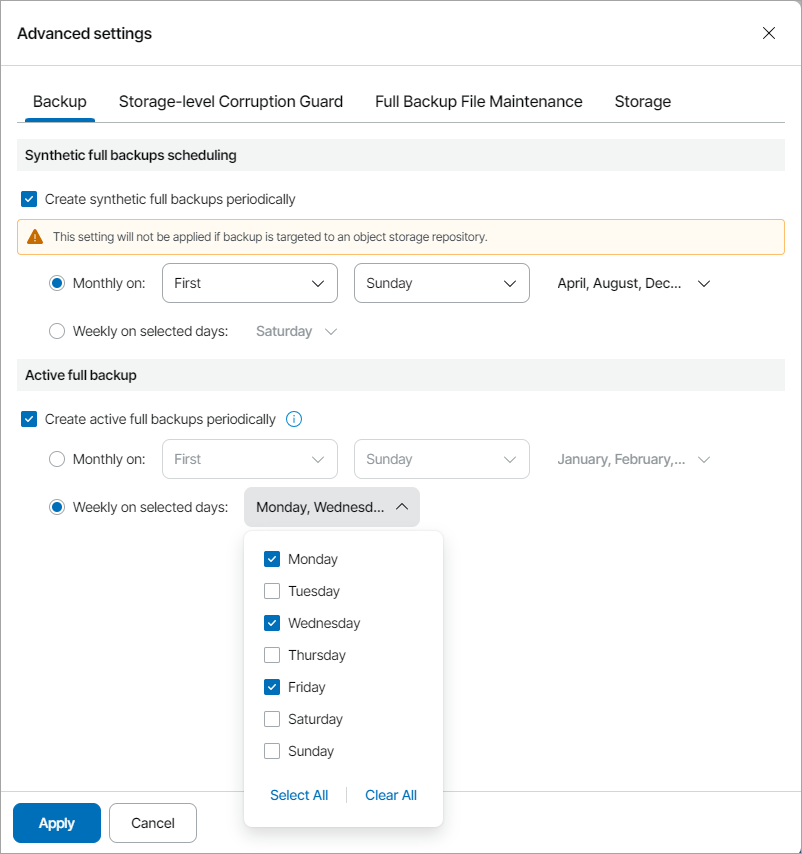
Task: Collapse the Monday, Wednesd... days dropdown
Action: tap(332, 507)
